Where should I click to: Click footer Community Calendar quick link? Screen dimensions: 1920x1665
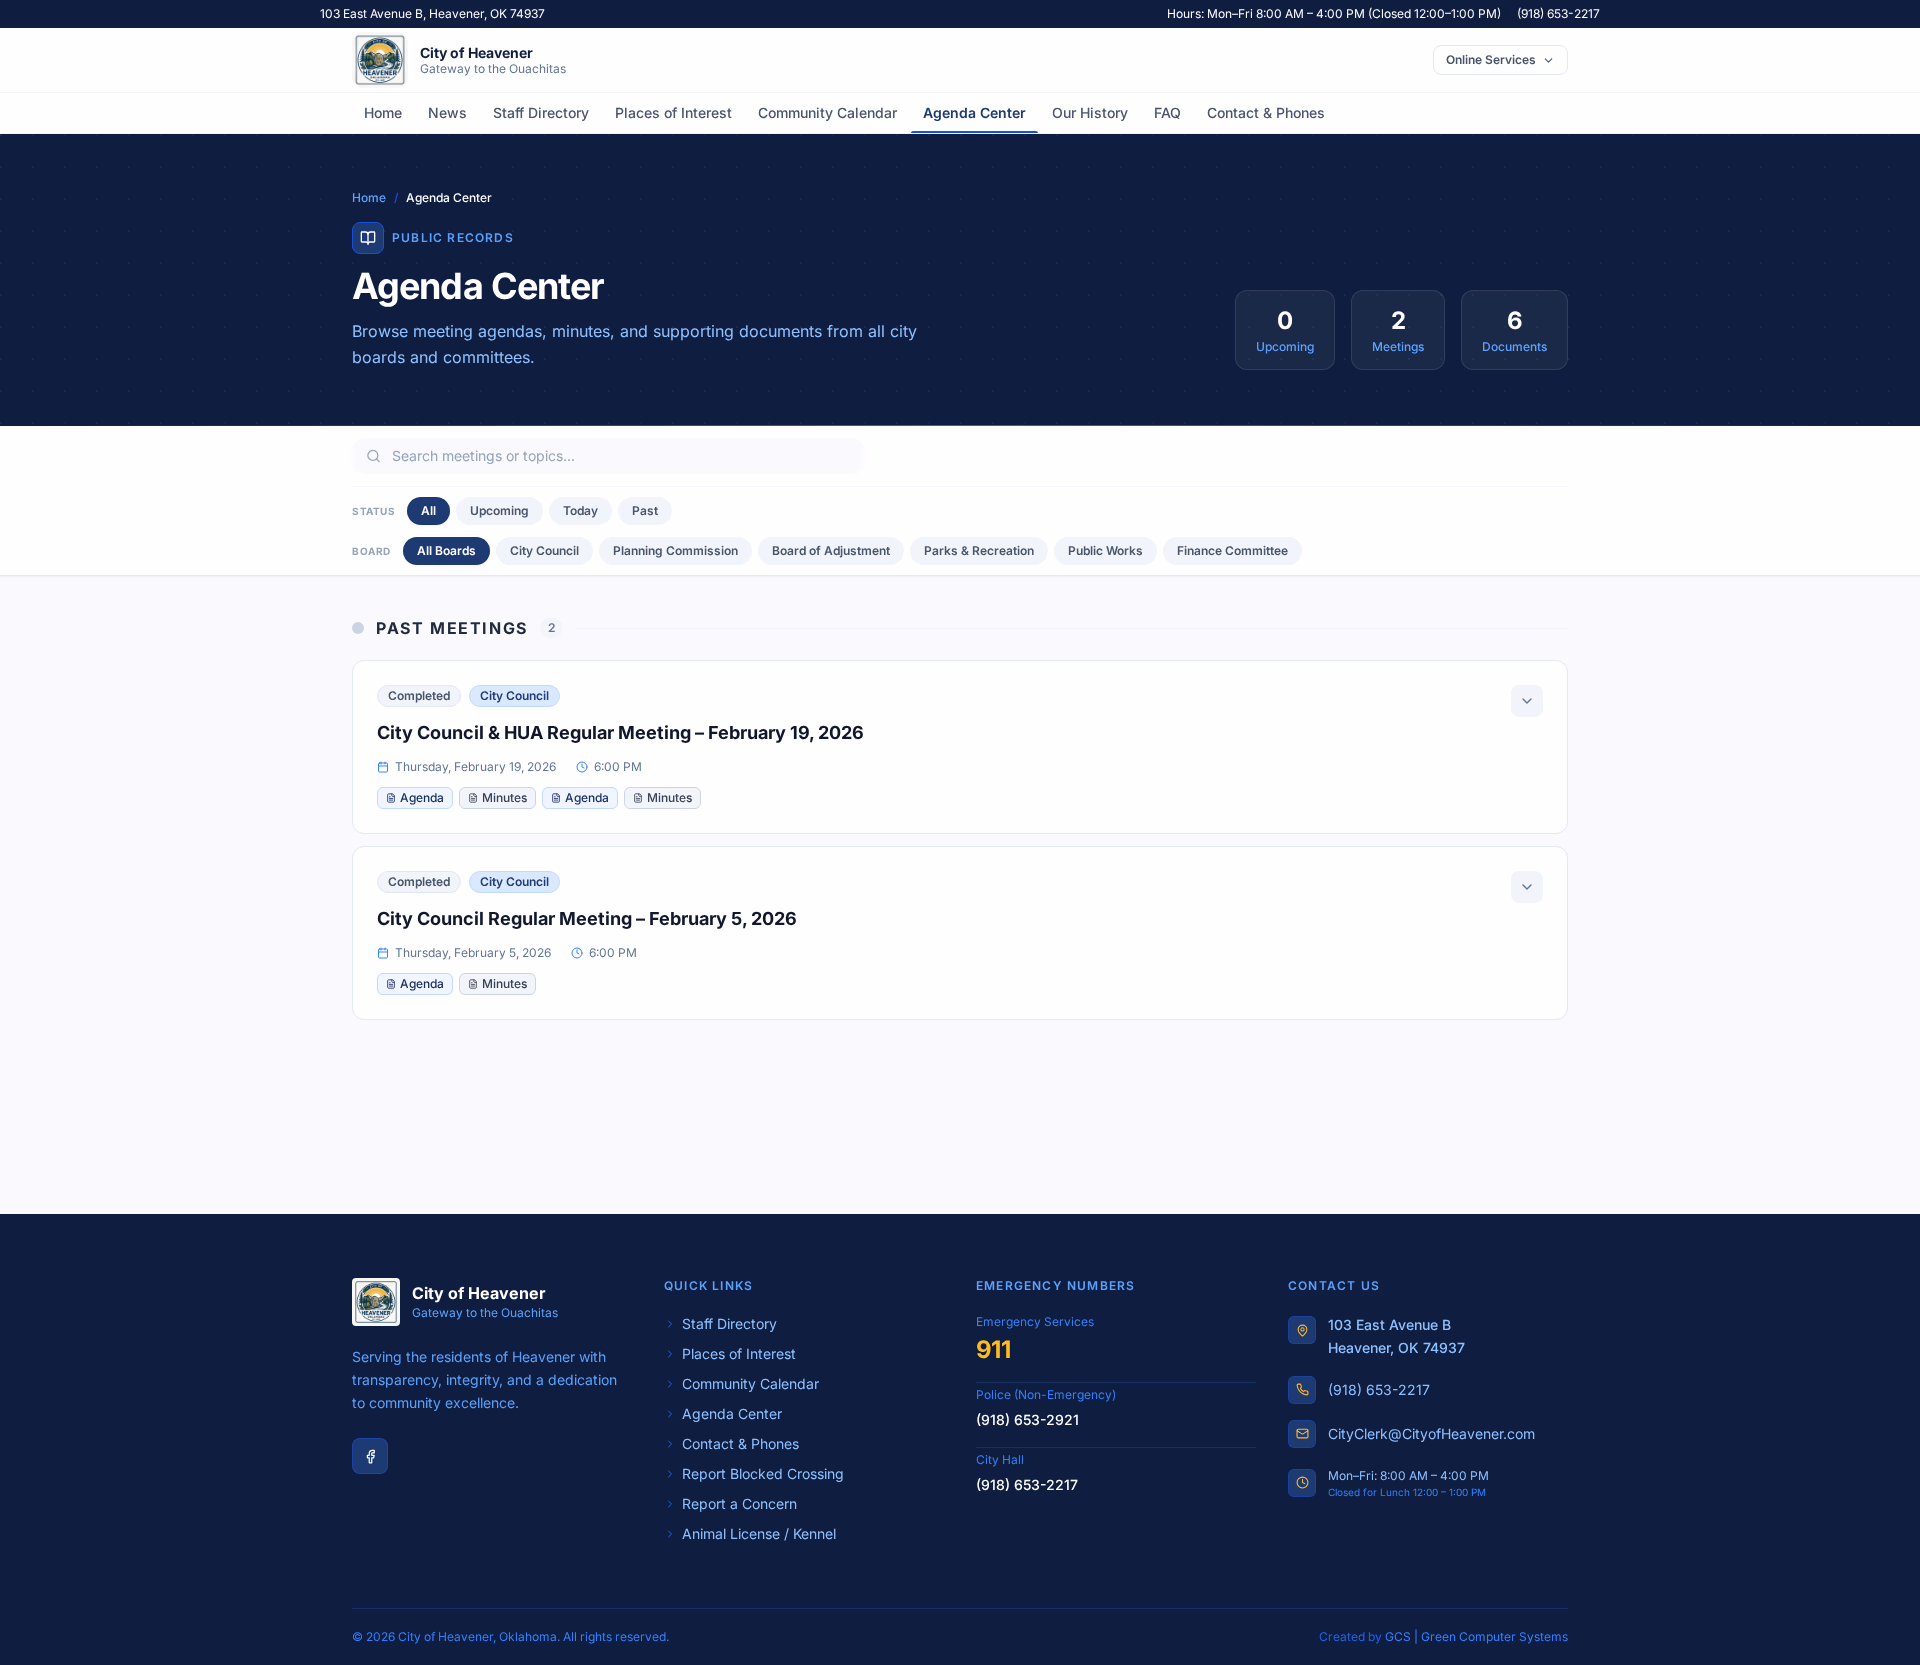750,1384
